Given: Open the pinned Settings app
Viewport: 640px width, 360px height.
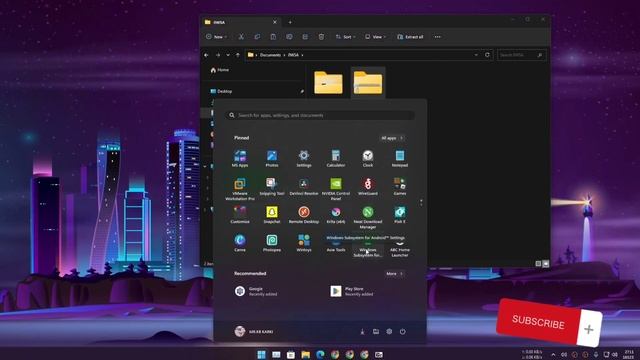Looking at the screenshot, I should [x=304, y=158].
